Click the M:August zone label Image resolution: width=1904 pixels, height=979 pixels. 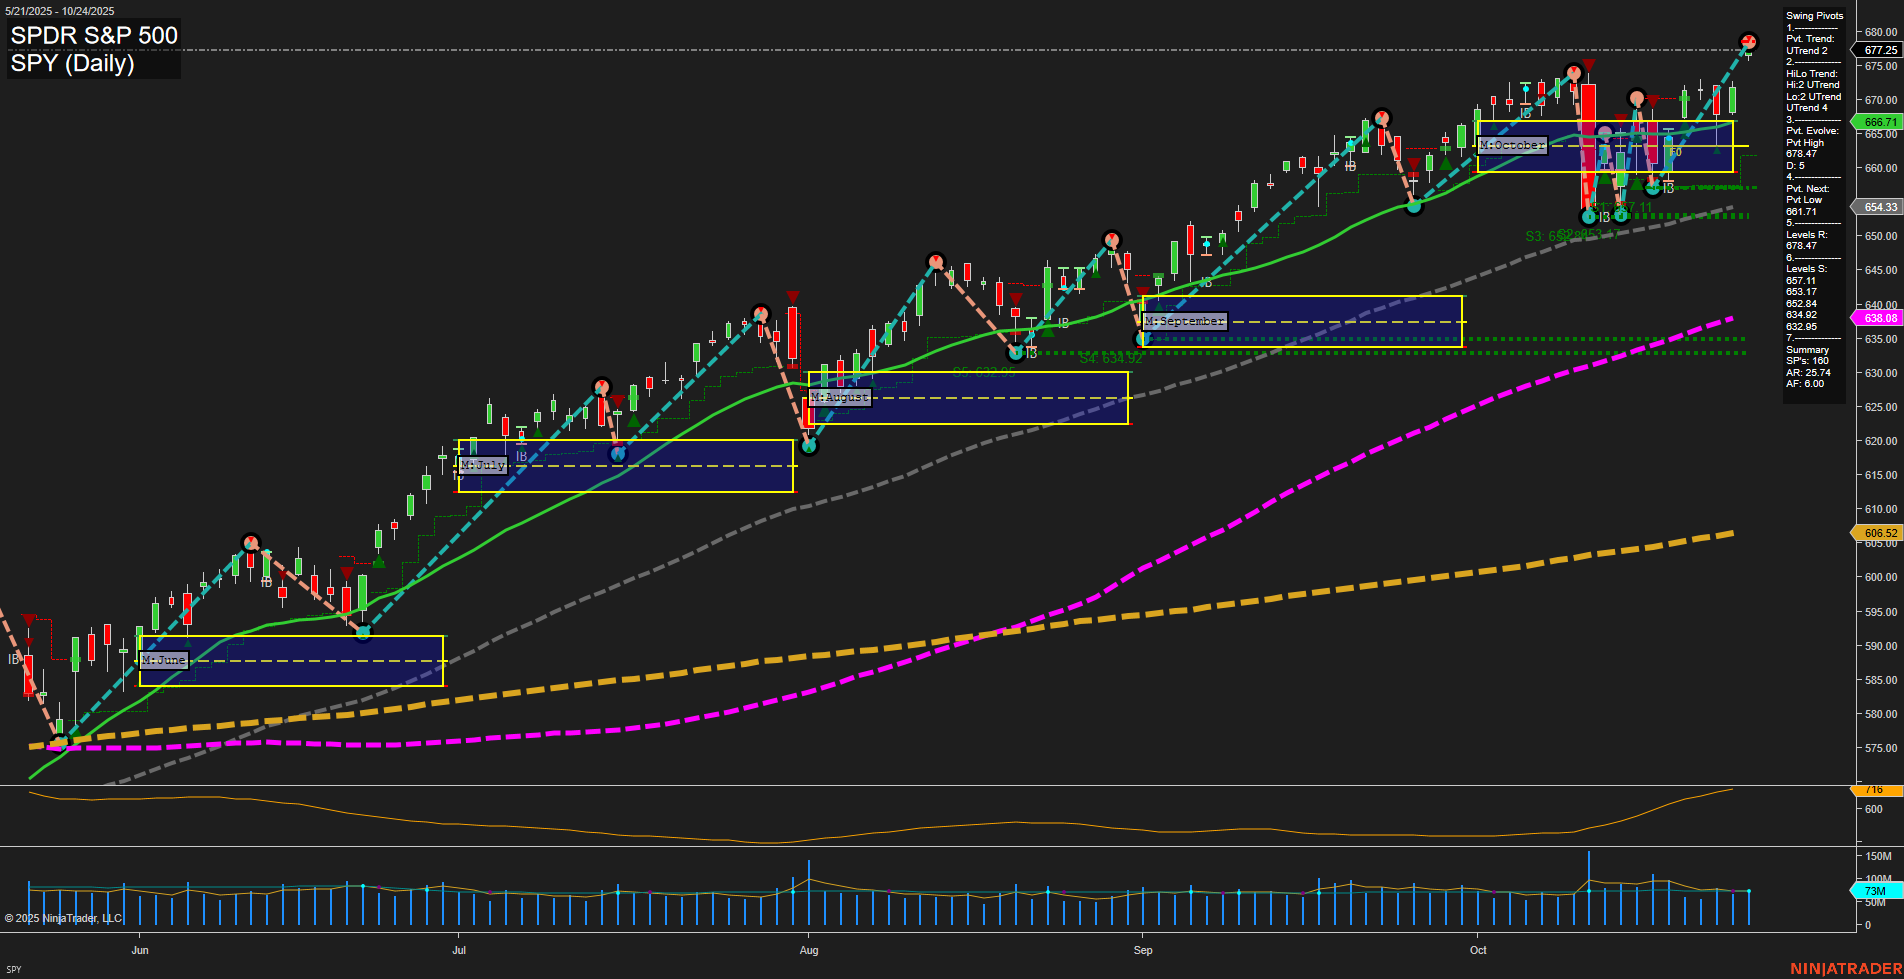click(841, 397)
